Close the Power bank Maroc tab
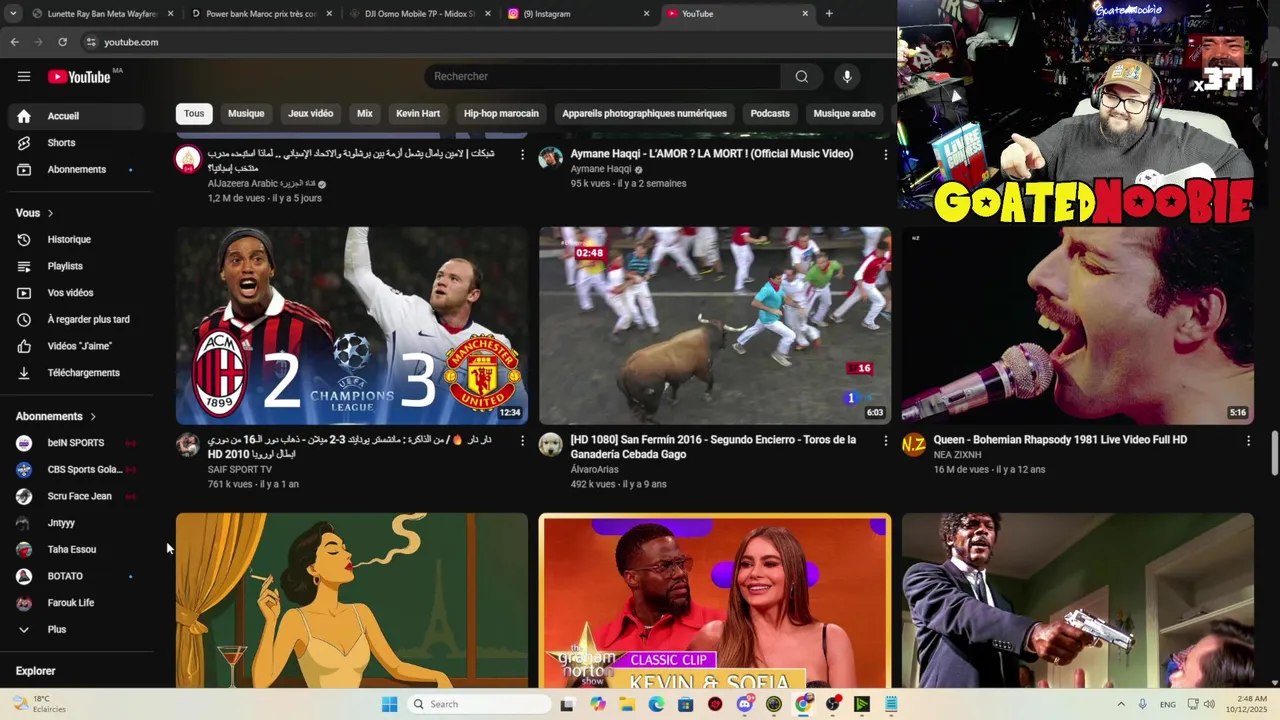Image resolution: width=1280 pixels, height=720 pixels. click(x=329, y=14)
